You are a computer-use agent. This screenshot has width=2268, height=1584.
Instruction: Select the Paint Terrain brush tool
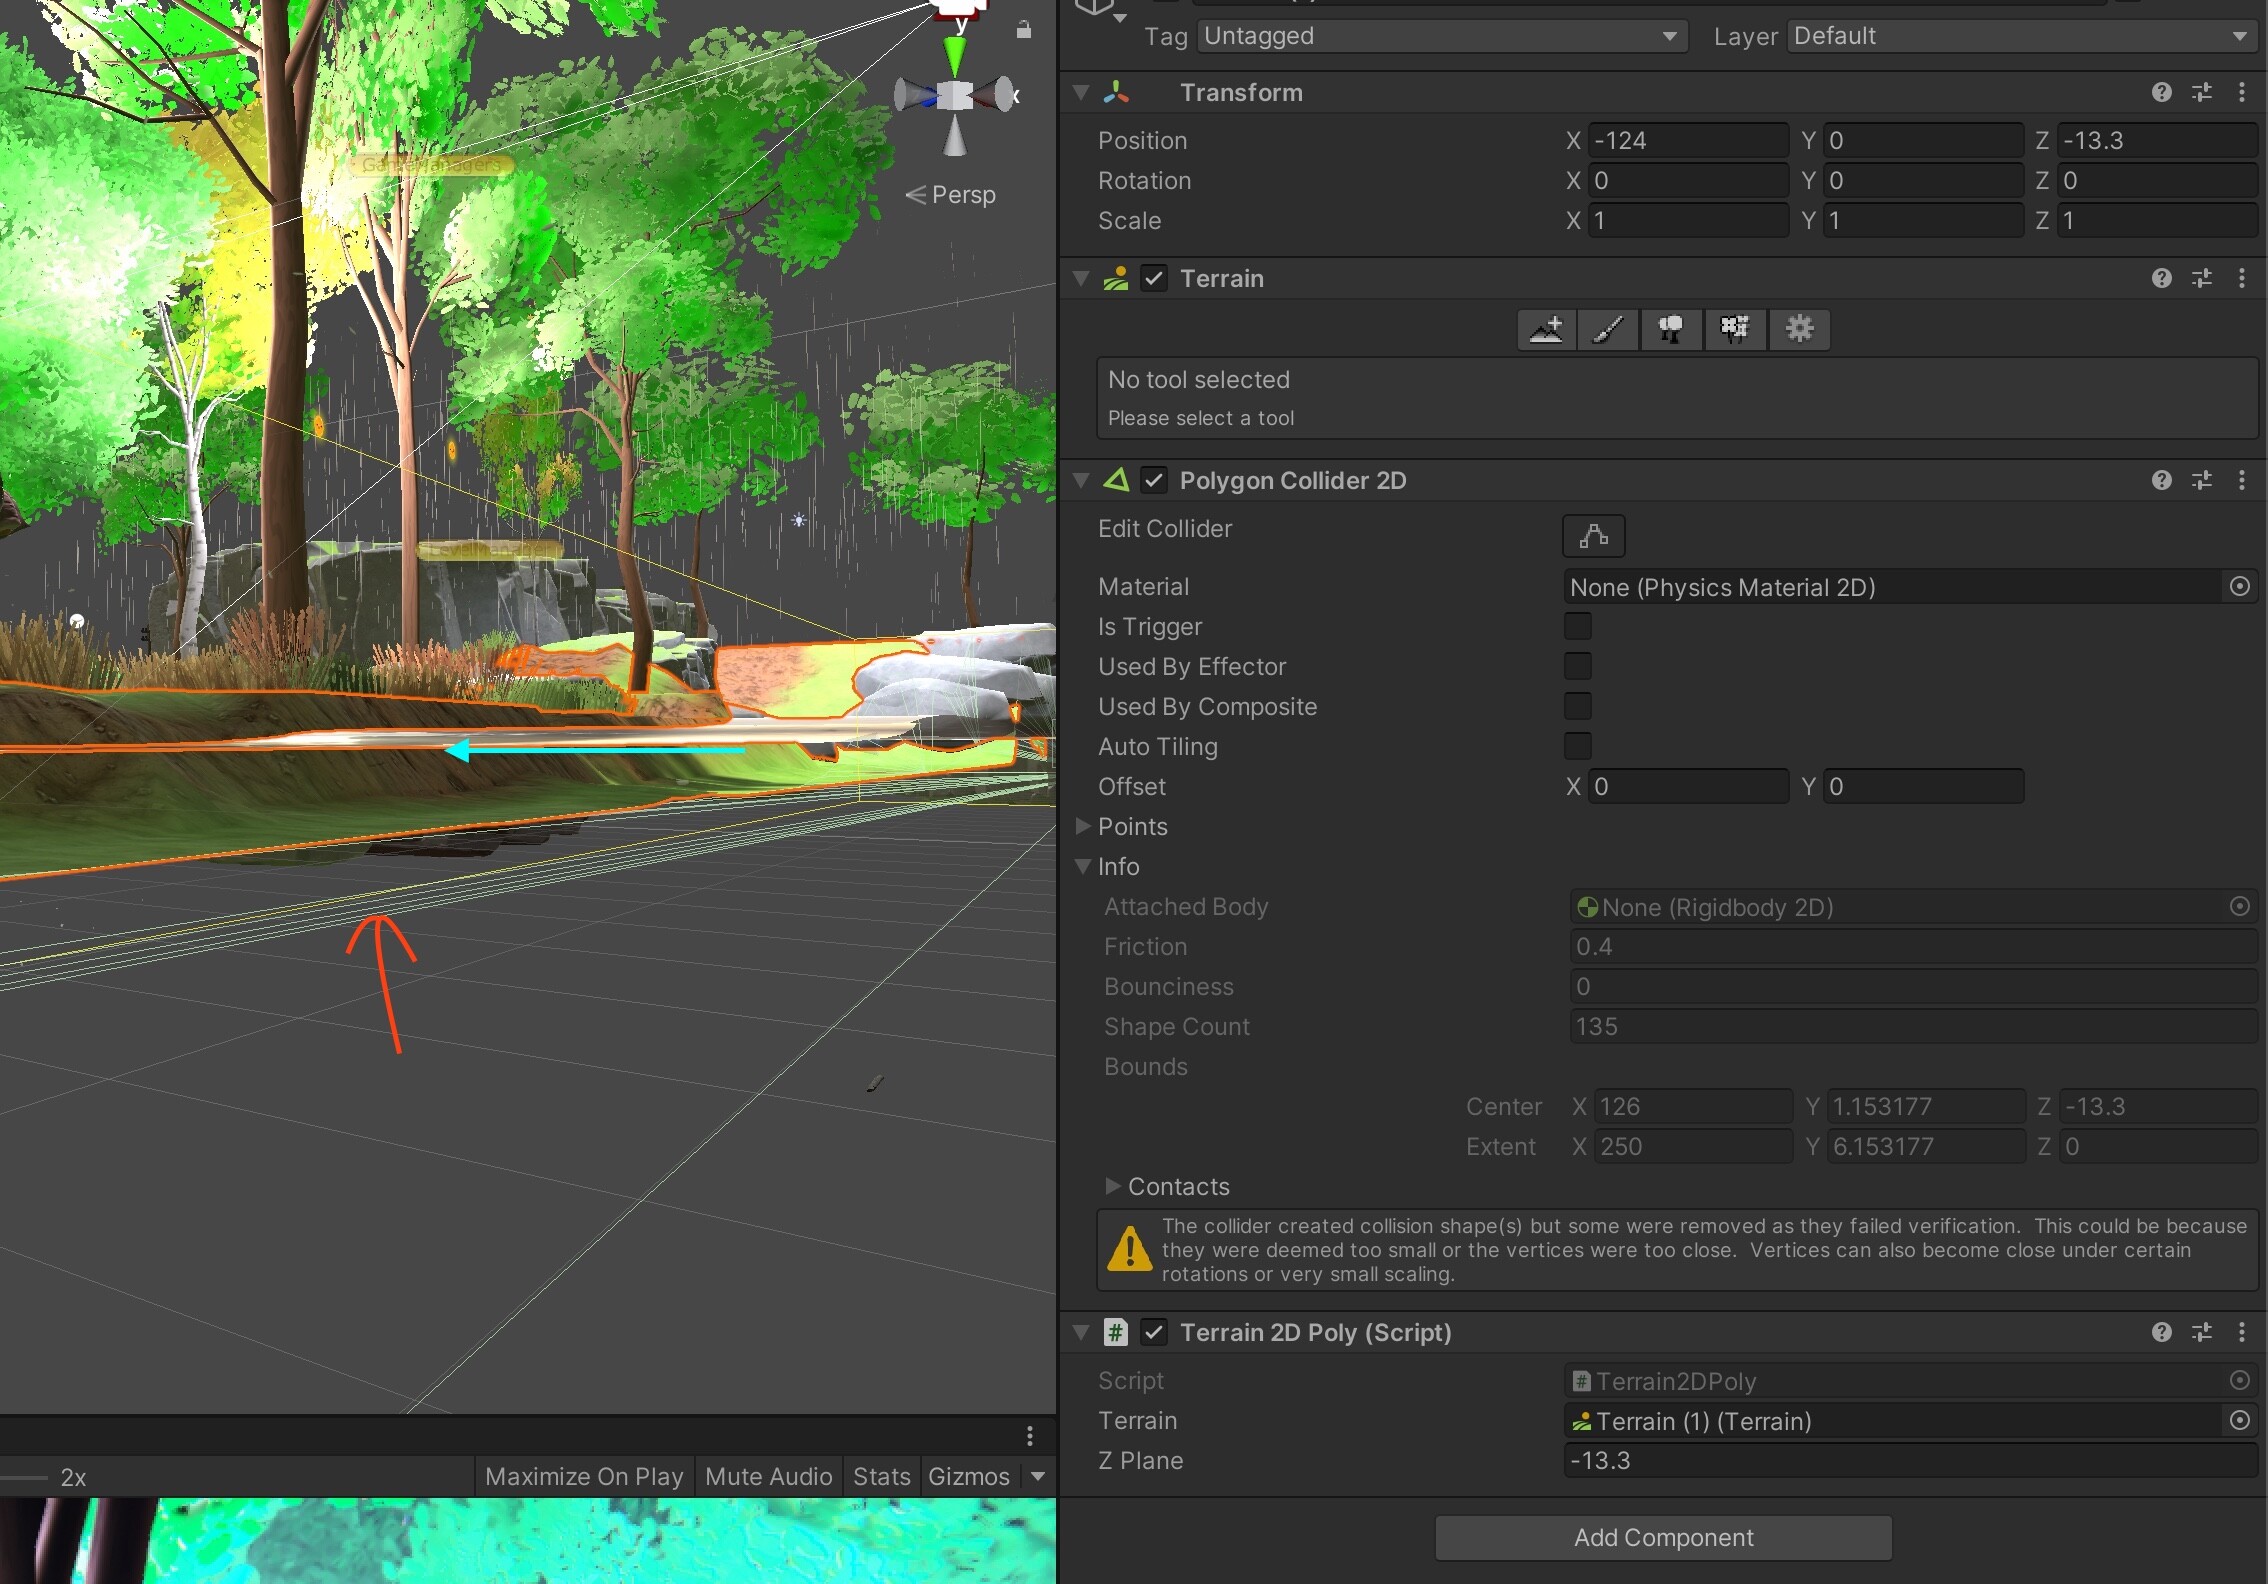click(1608, 330)
